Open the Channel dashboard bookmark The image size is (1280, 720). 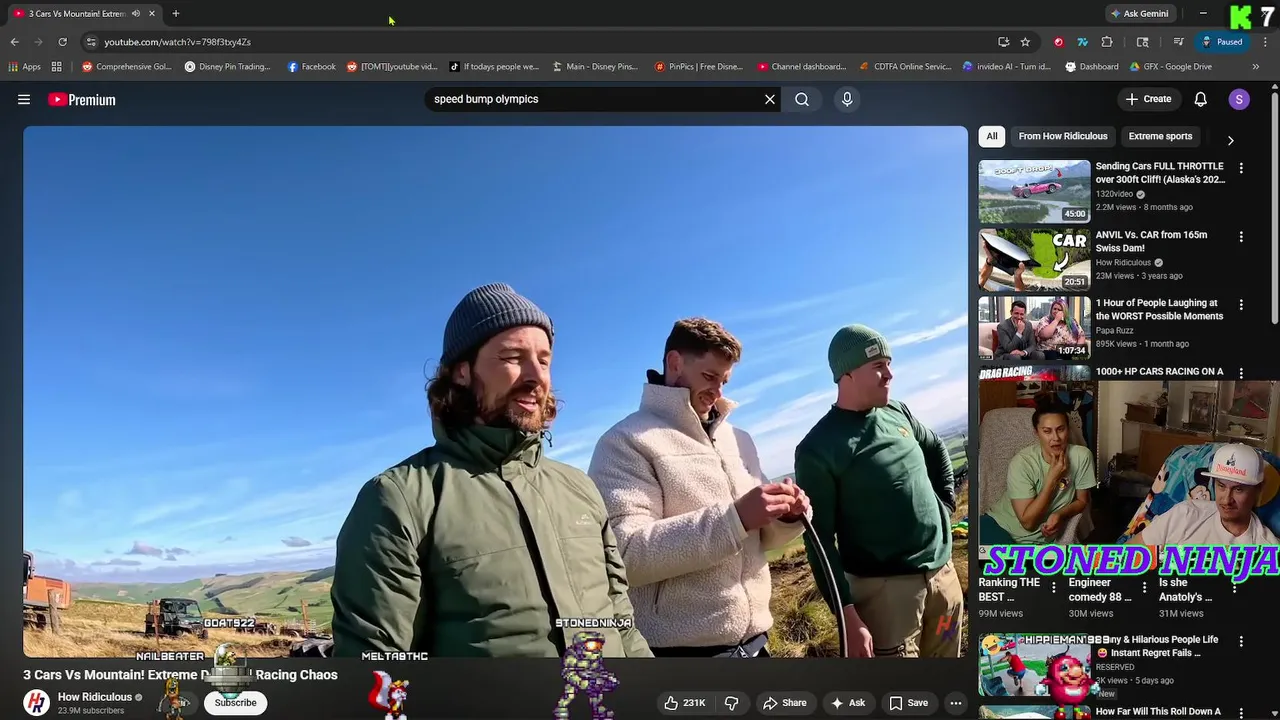pyautogui.click(x=802, y=67)
